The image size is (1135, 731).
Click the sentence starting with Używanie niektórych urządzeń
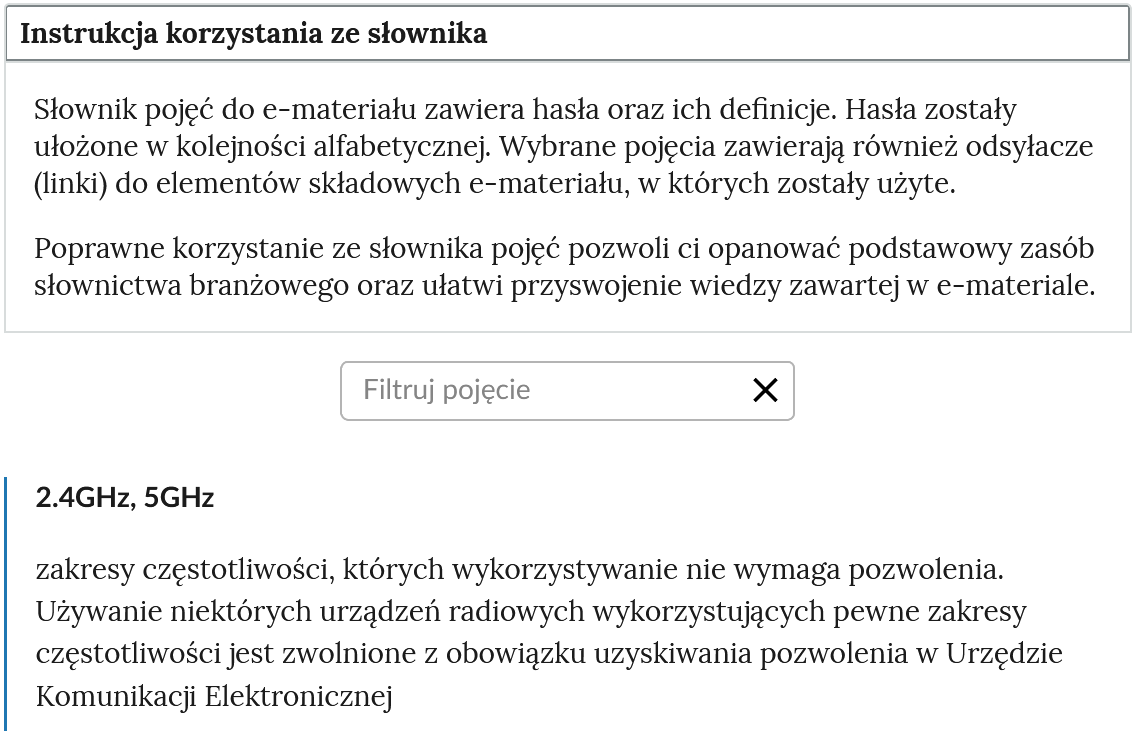(x=549, y=654)
